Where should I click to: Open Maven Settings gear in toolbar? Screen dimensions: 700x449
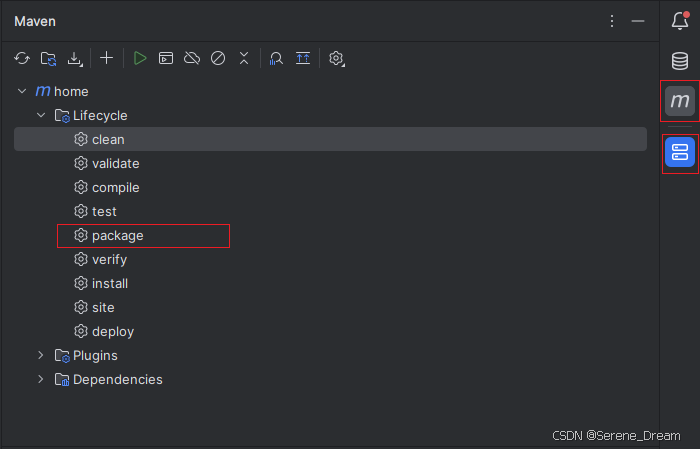(x=336, y=58)
